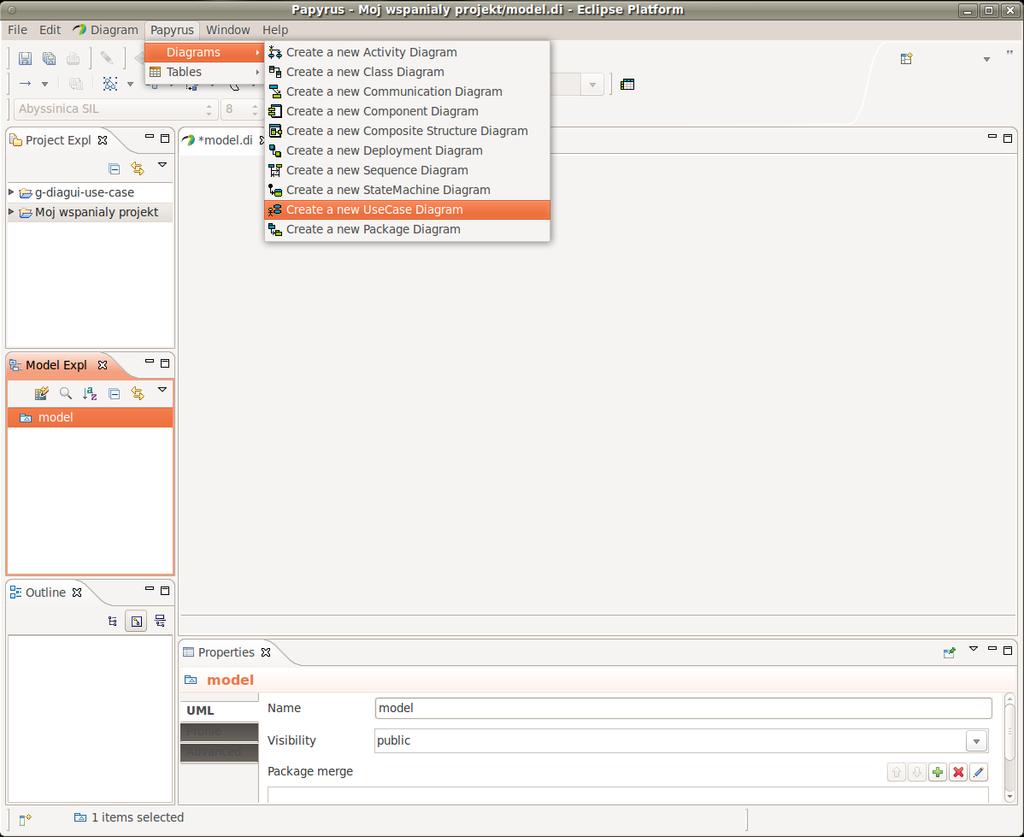Toggle Outline overview thumbnail mode
Image resolution: width=1024 pixels, height=837 pixels.
click(136, 621)
